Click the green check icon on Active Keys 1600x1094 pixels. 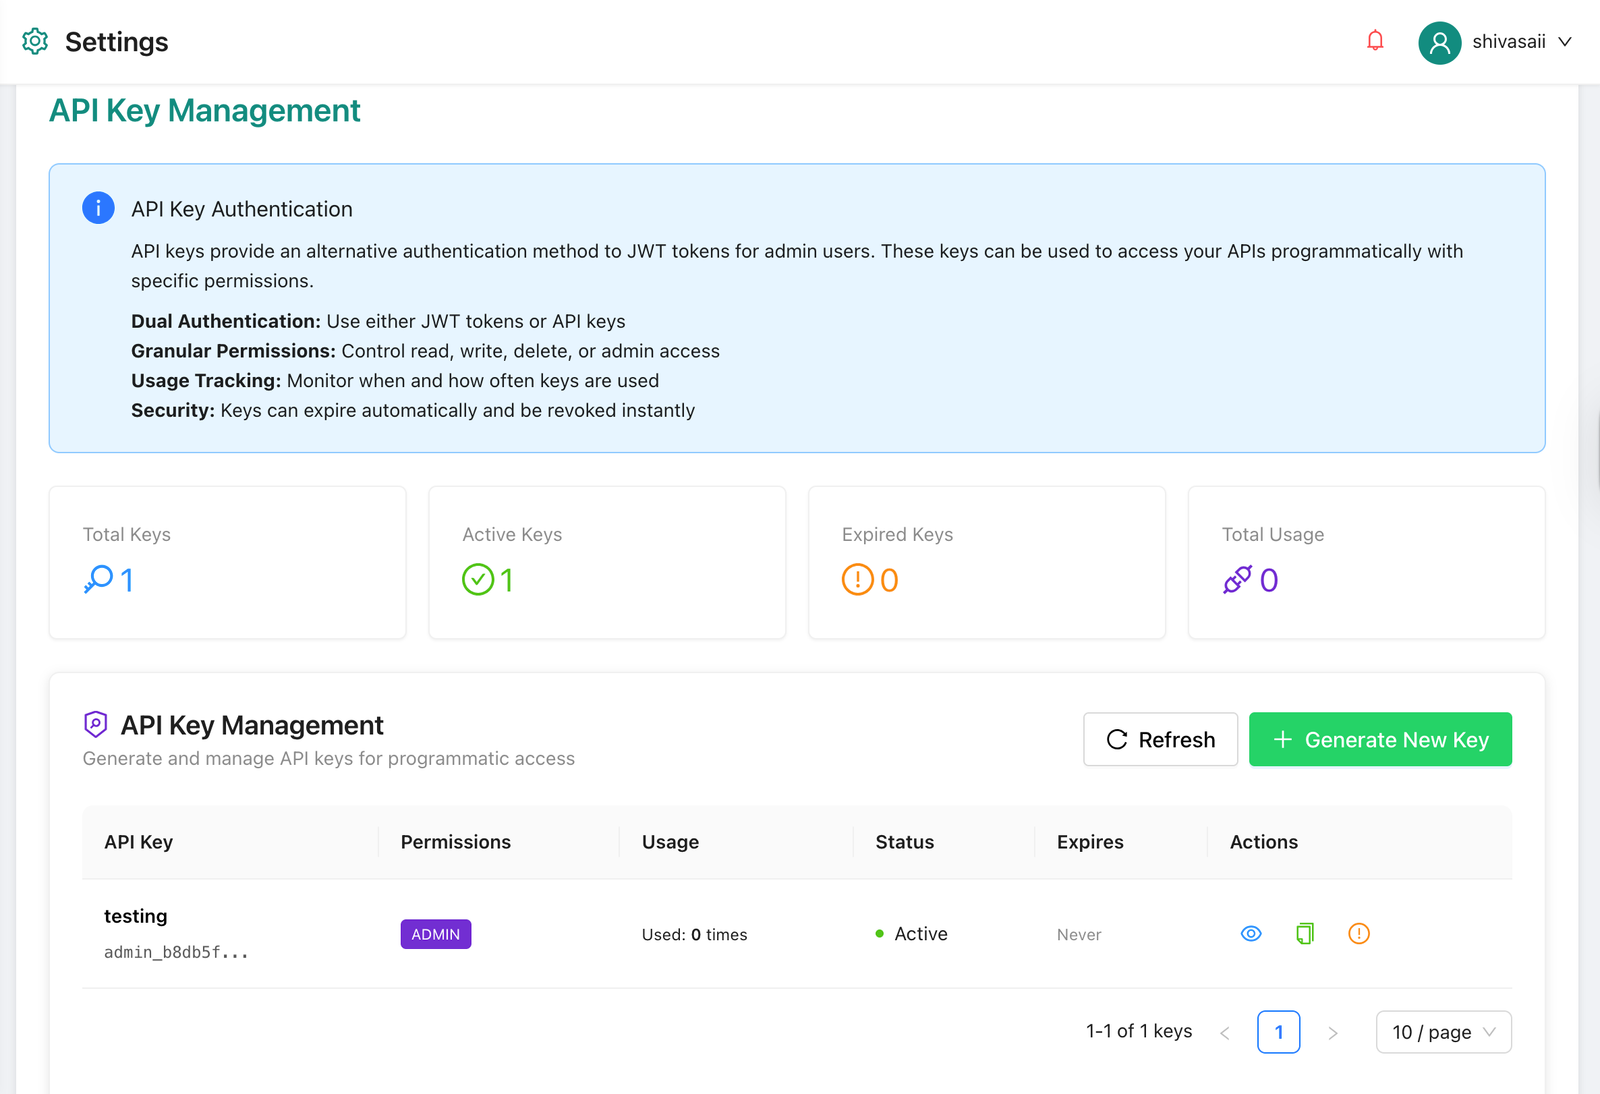[478, 580]
